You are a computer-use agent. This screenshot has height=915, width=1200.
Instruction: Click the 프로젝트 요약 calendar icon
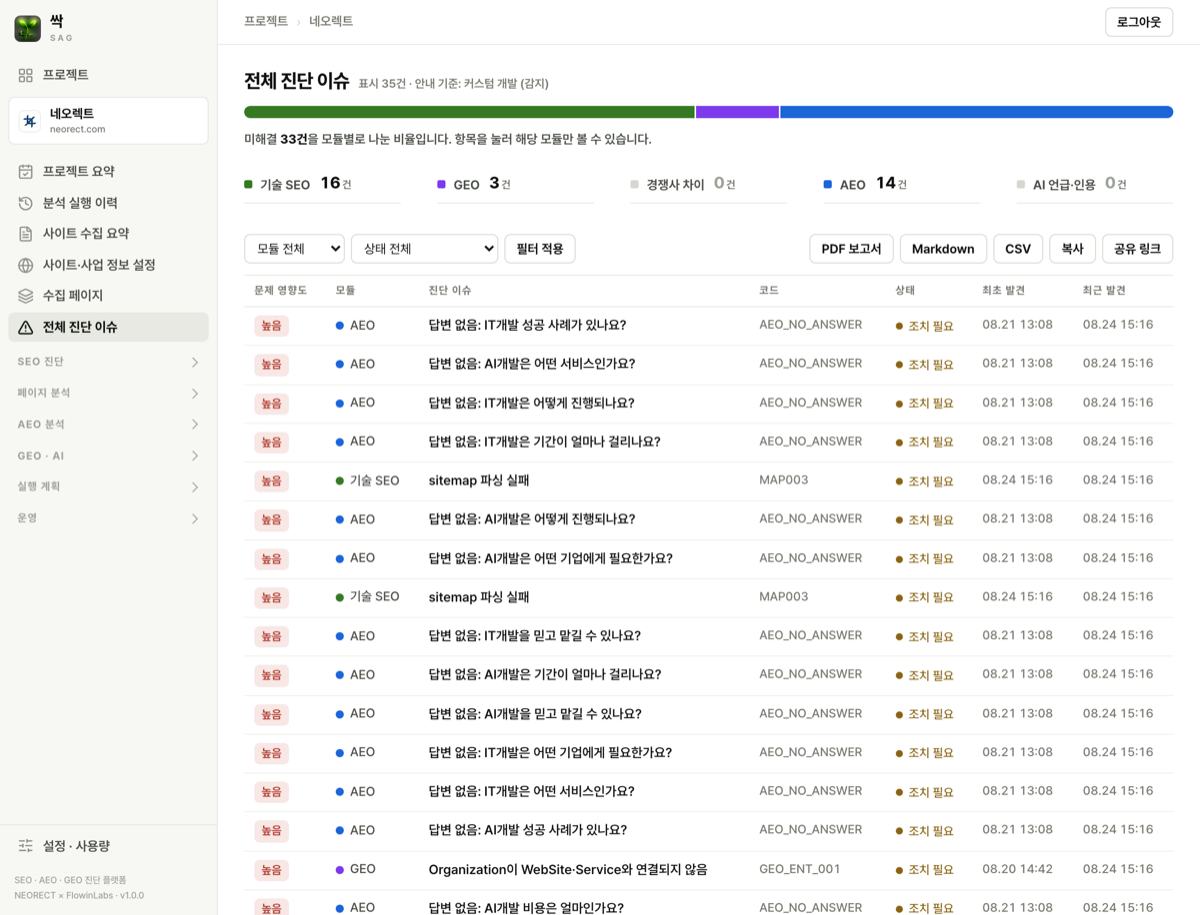(x=26, y=172)
